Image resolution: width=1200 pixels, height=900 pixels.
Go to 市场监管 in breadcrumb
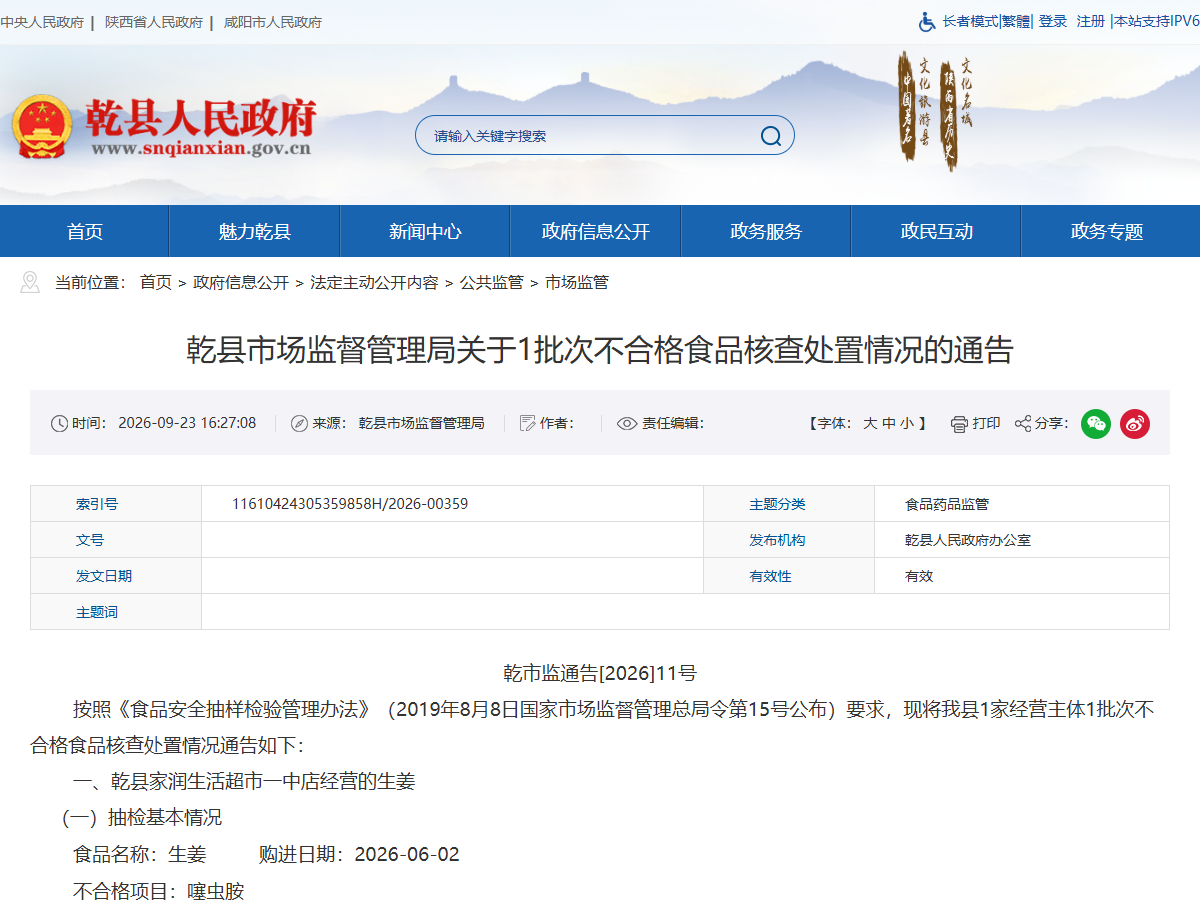pos(577,282)
